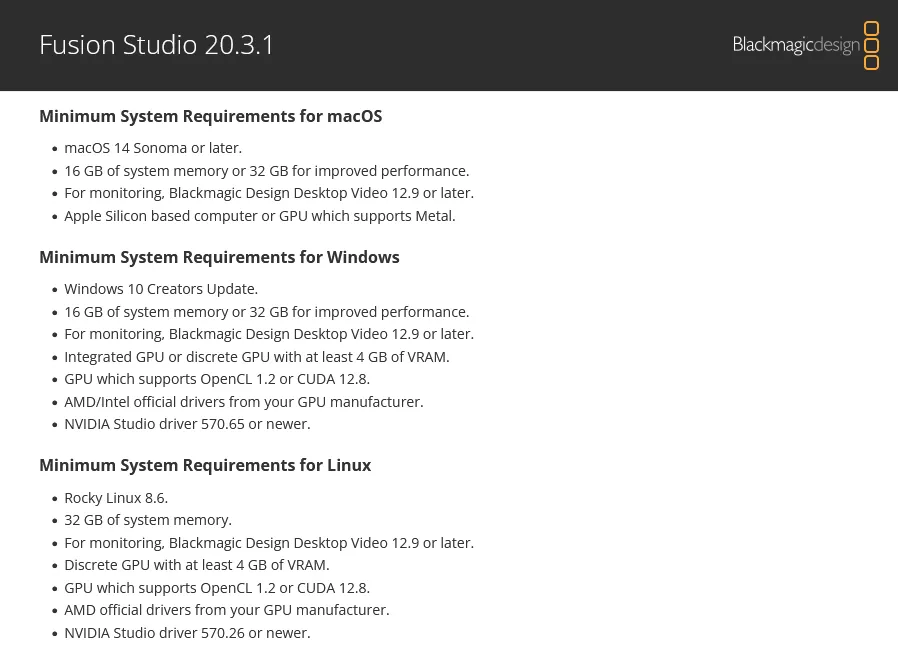The width and height of the screenshot is (898, 662).
Task: Select the Linux system requirements heading
Action: (205, 465)
